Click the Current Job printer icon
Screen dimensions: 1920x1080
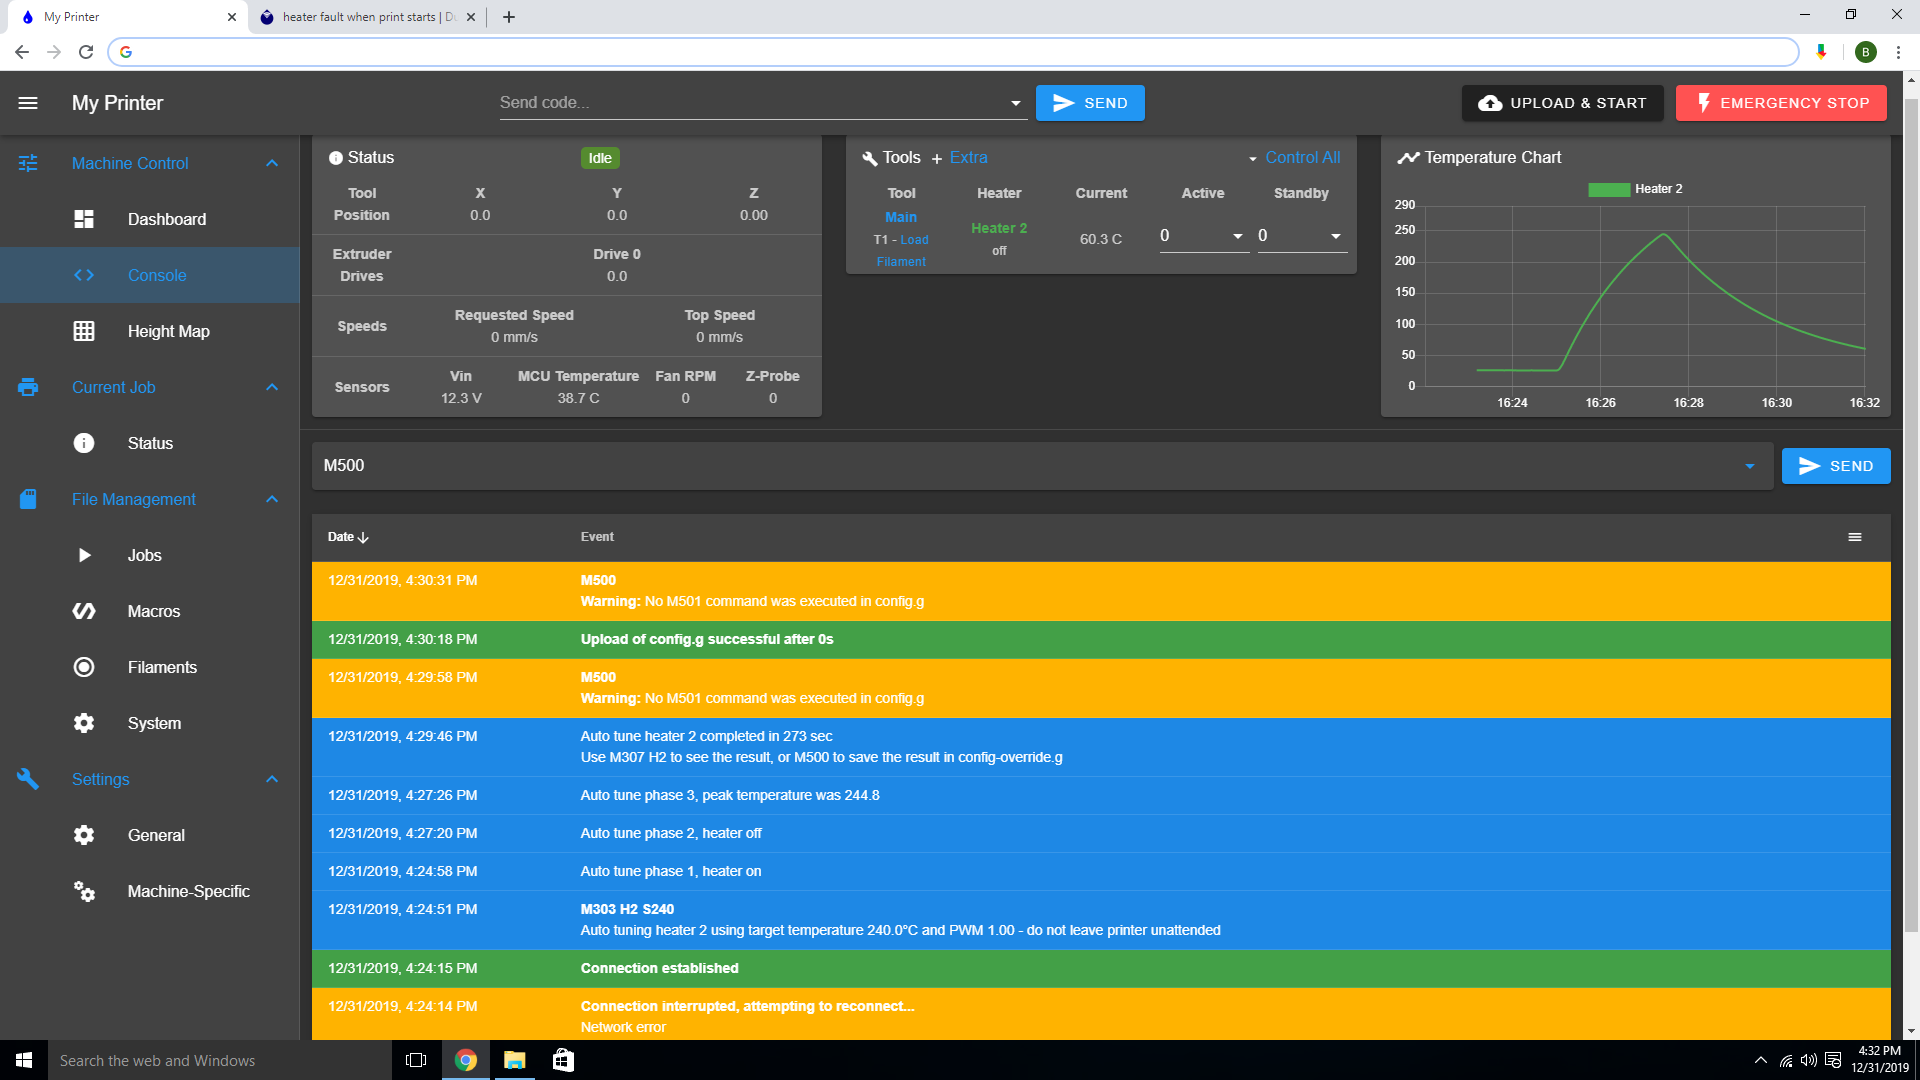28,387
